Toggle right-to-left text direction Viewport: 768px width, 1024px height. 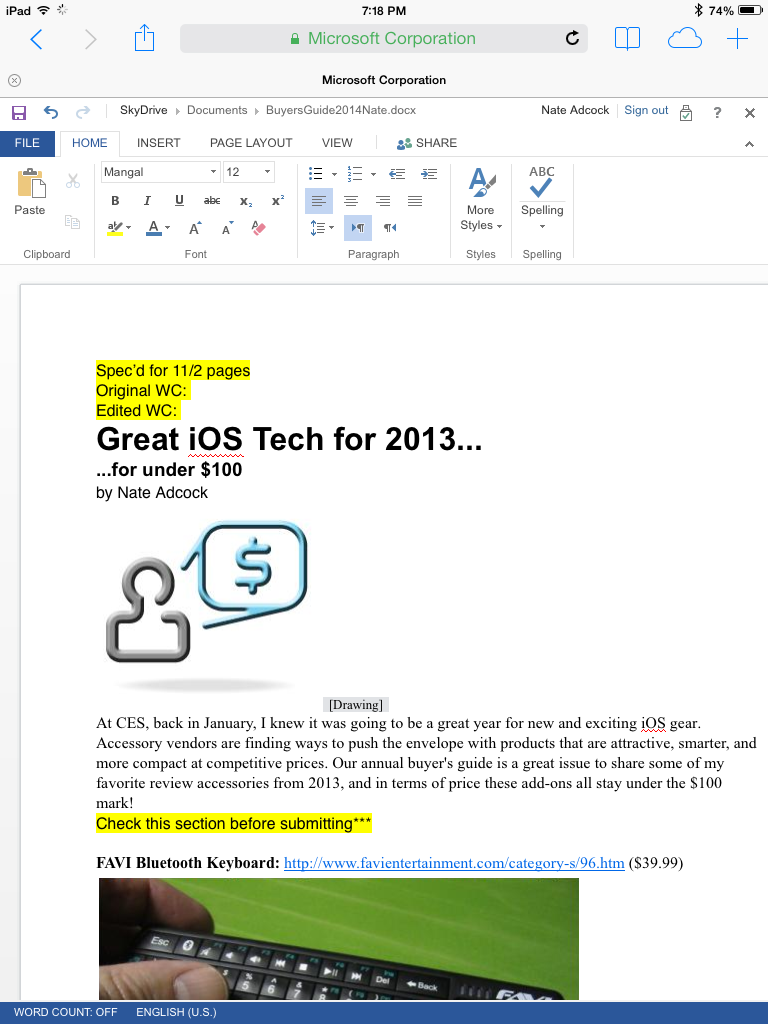(390, 228)
